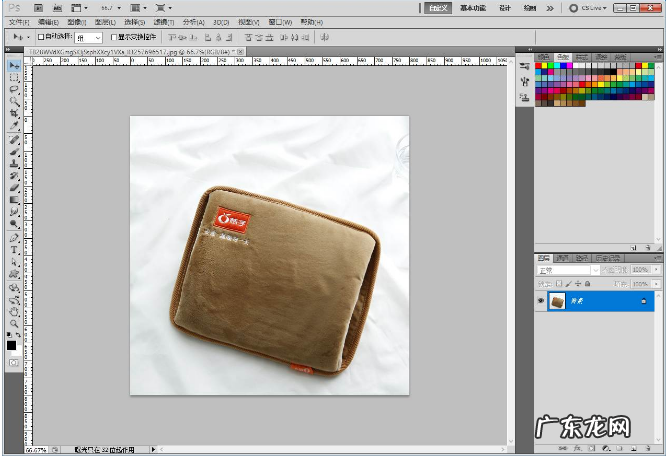Select the Move tool in toolbox
This screenshot has width=669, height=456.
click(14, 66)
